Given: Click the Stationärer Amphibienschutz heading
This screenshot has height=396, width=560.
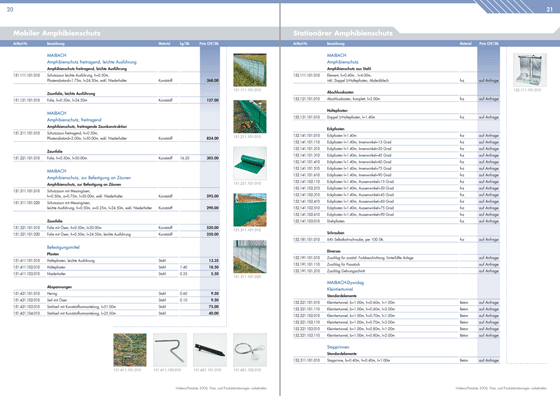Looking at the screenshot, I should (x=343, y=33).
